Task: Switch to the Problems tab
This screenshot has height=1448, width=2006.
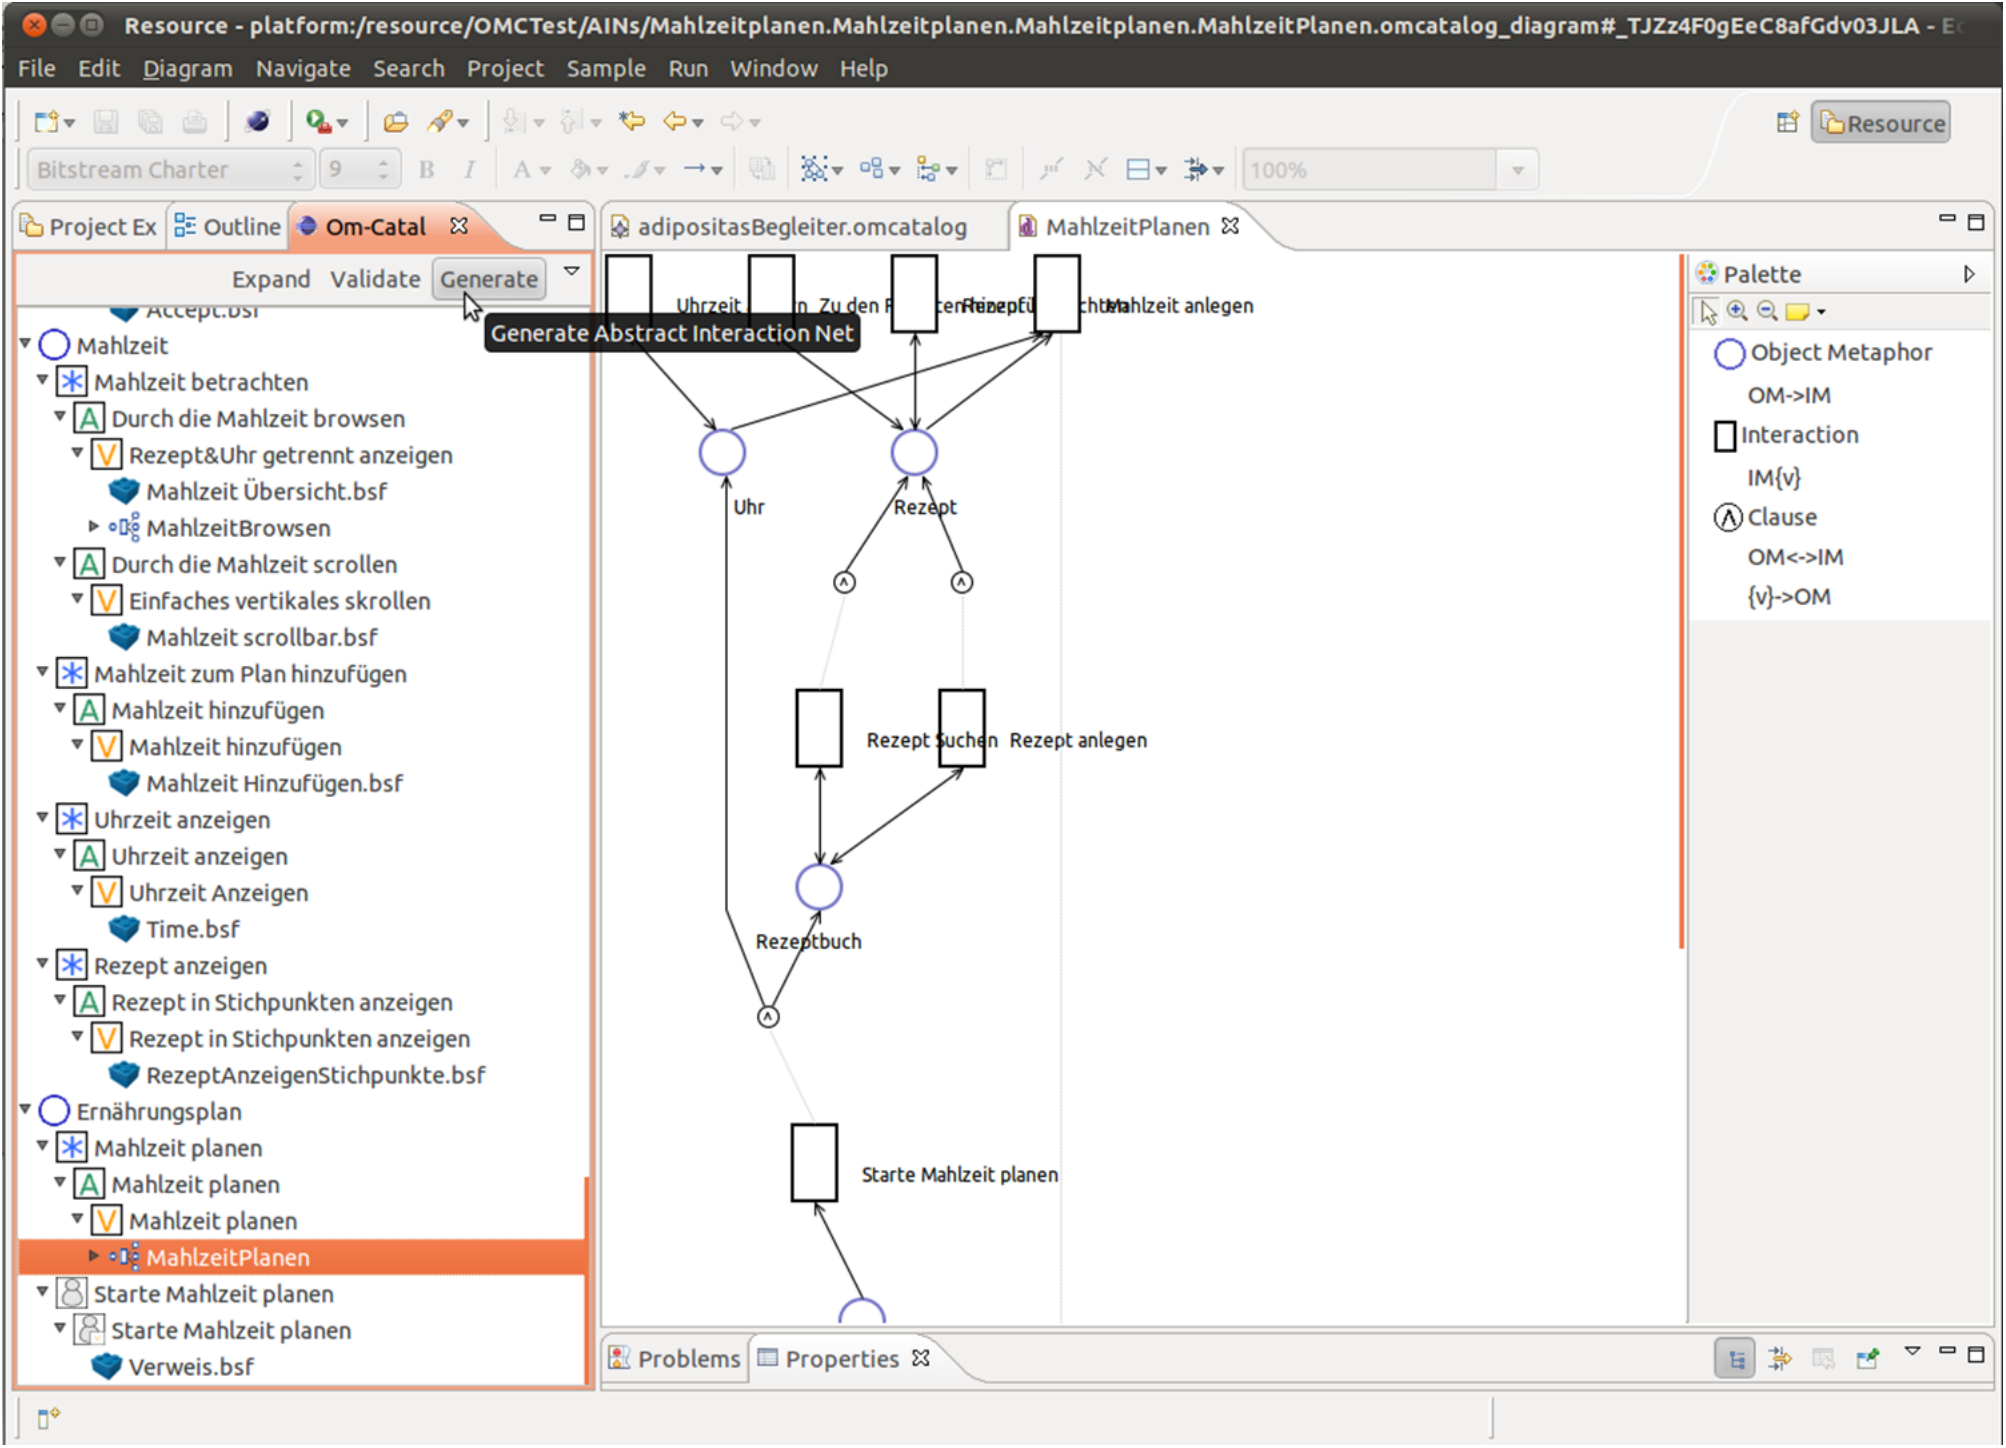Action: (675, 1359)
